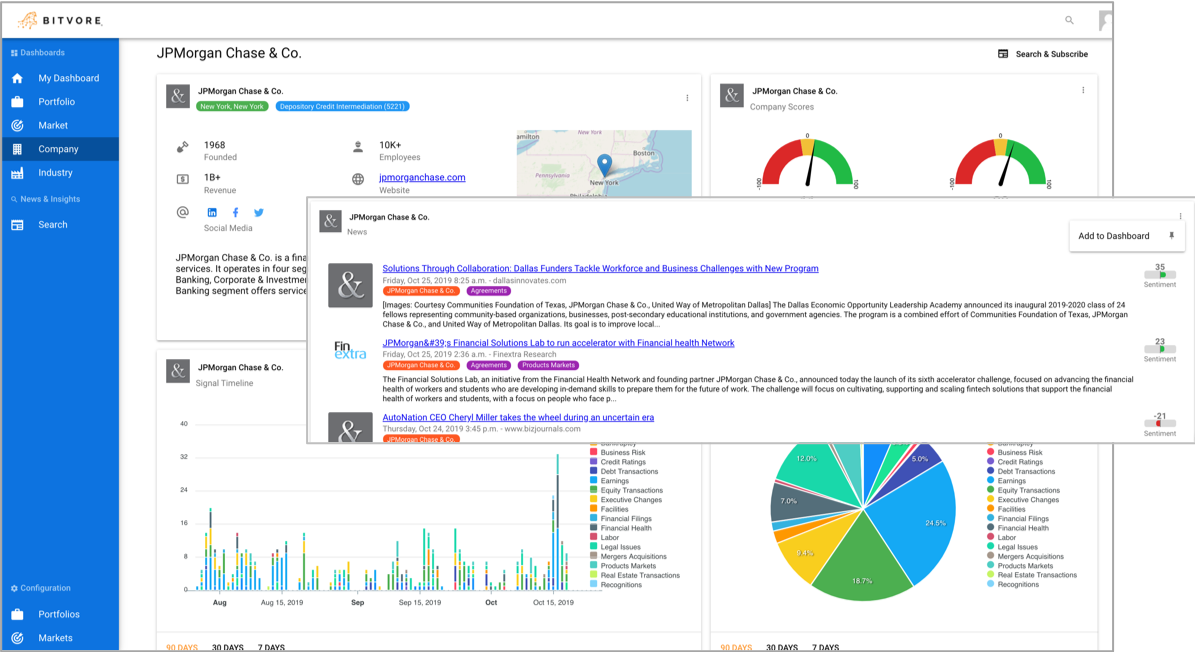Open the Search & Subscribe icon button
Screen dimensions: 1195x652
[1003, 54]
